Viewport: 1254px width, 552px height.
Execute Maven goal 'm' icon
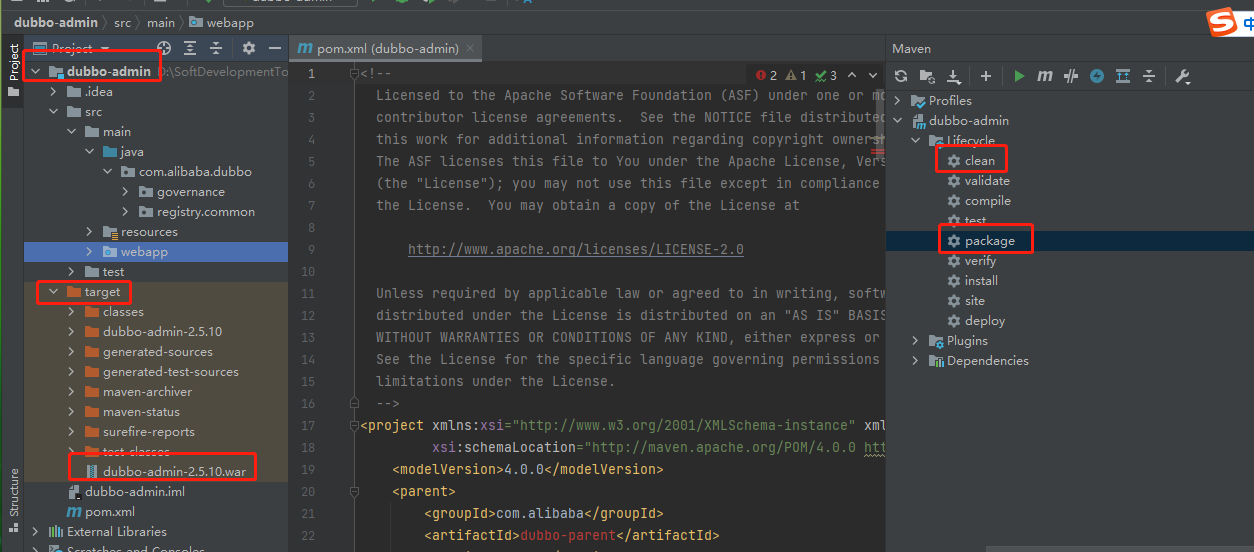click(1045, 76)
